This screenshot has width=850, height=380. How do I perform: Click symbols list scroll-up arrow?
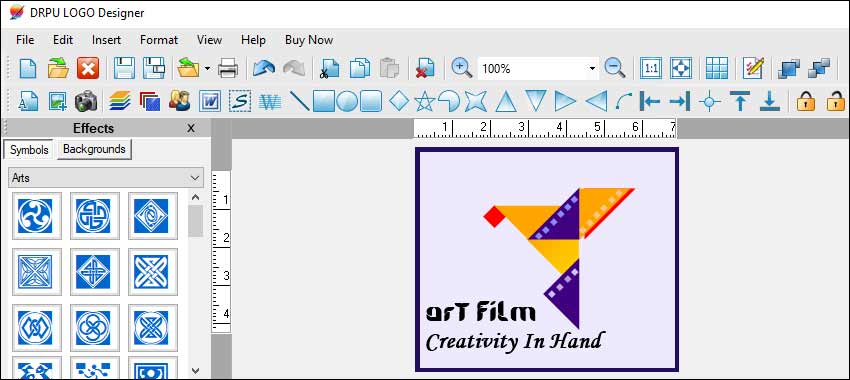coord(196,197)
